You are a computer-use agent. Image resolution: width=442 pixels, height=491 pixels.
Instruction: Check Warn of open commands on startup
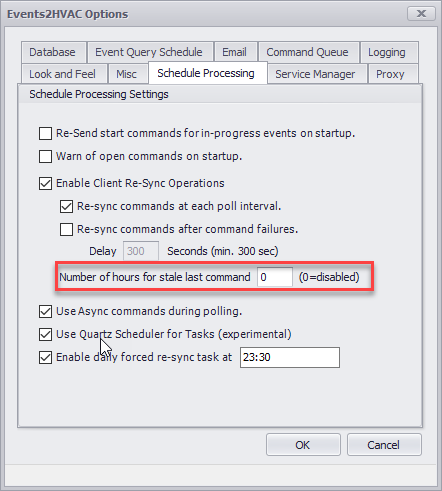pyautogui.click(x=45, y=156)
